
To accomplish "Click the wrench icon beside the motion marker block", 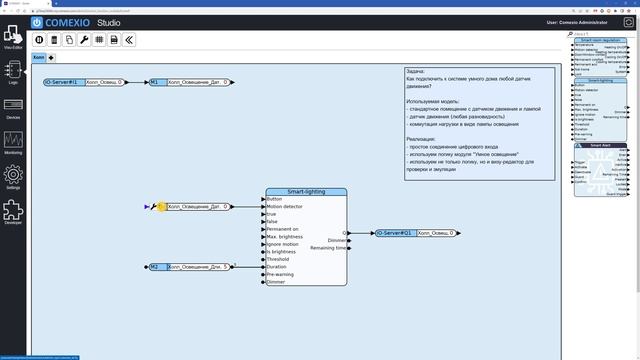I will [153, 207].
